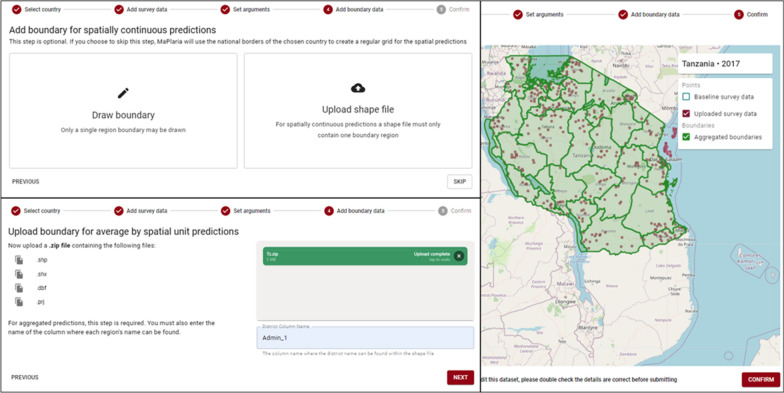Viewport: 784px width, 393px height.
Task: Click the cloud Upload shape file icon
Action: (358, 88)
